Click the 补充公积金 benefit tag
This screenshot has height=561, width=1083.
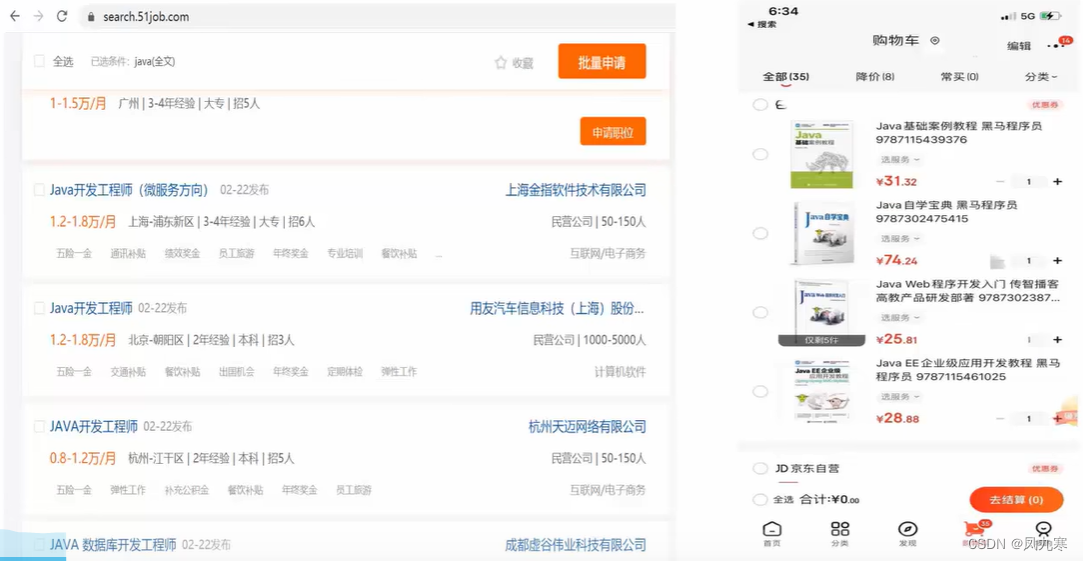click(186, 490)
